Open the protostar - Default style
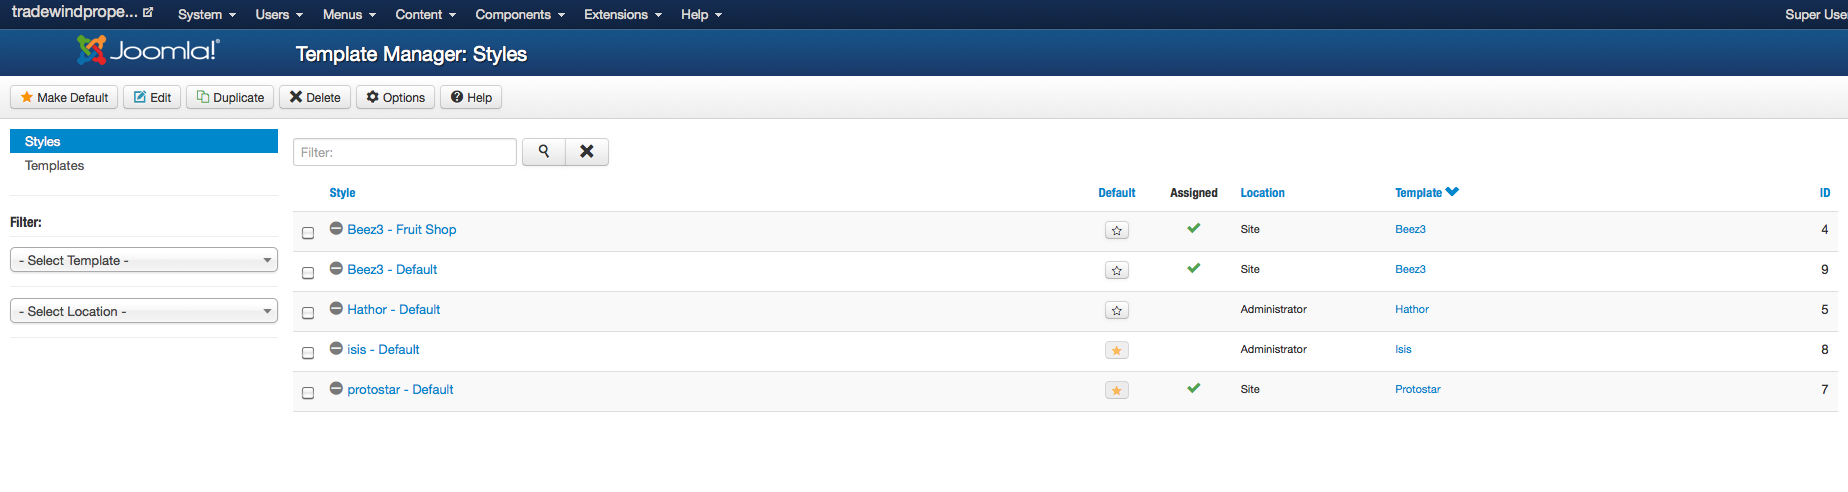 [400, 389]
